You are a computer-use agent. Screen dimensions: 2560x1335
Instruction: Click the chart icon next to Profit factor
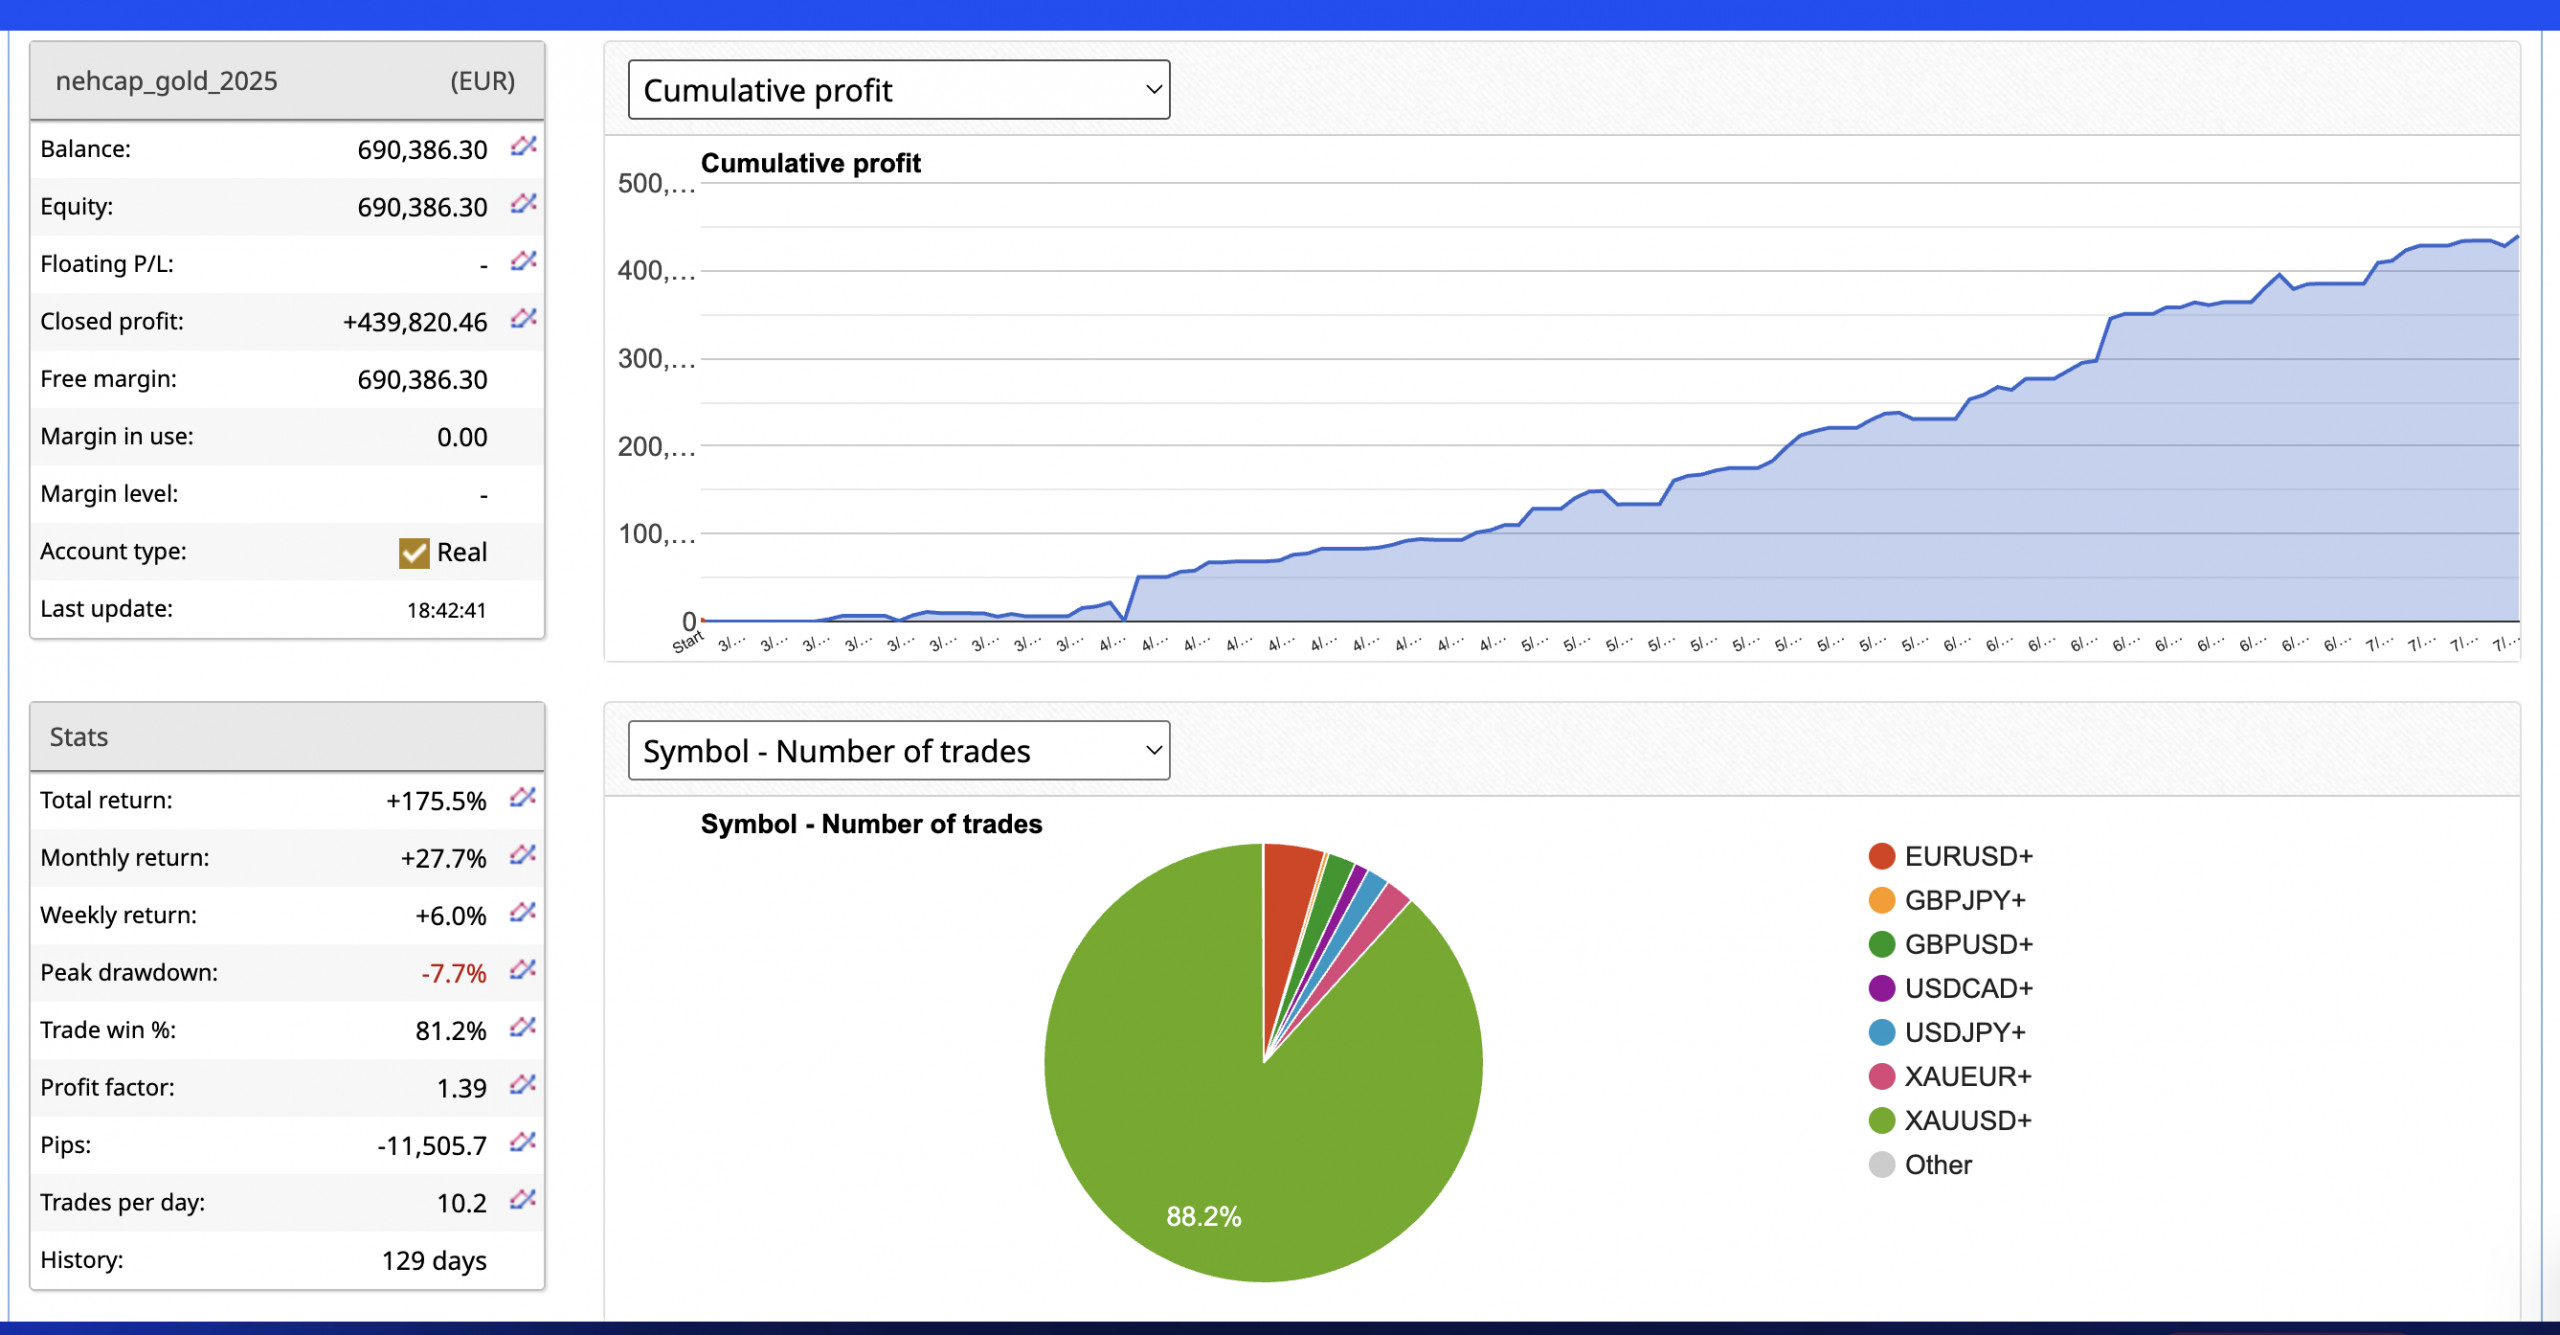522,1085
